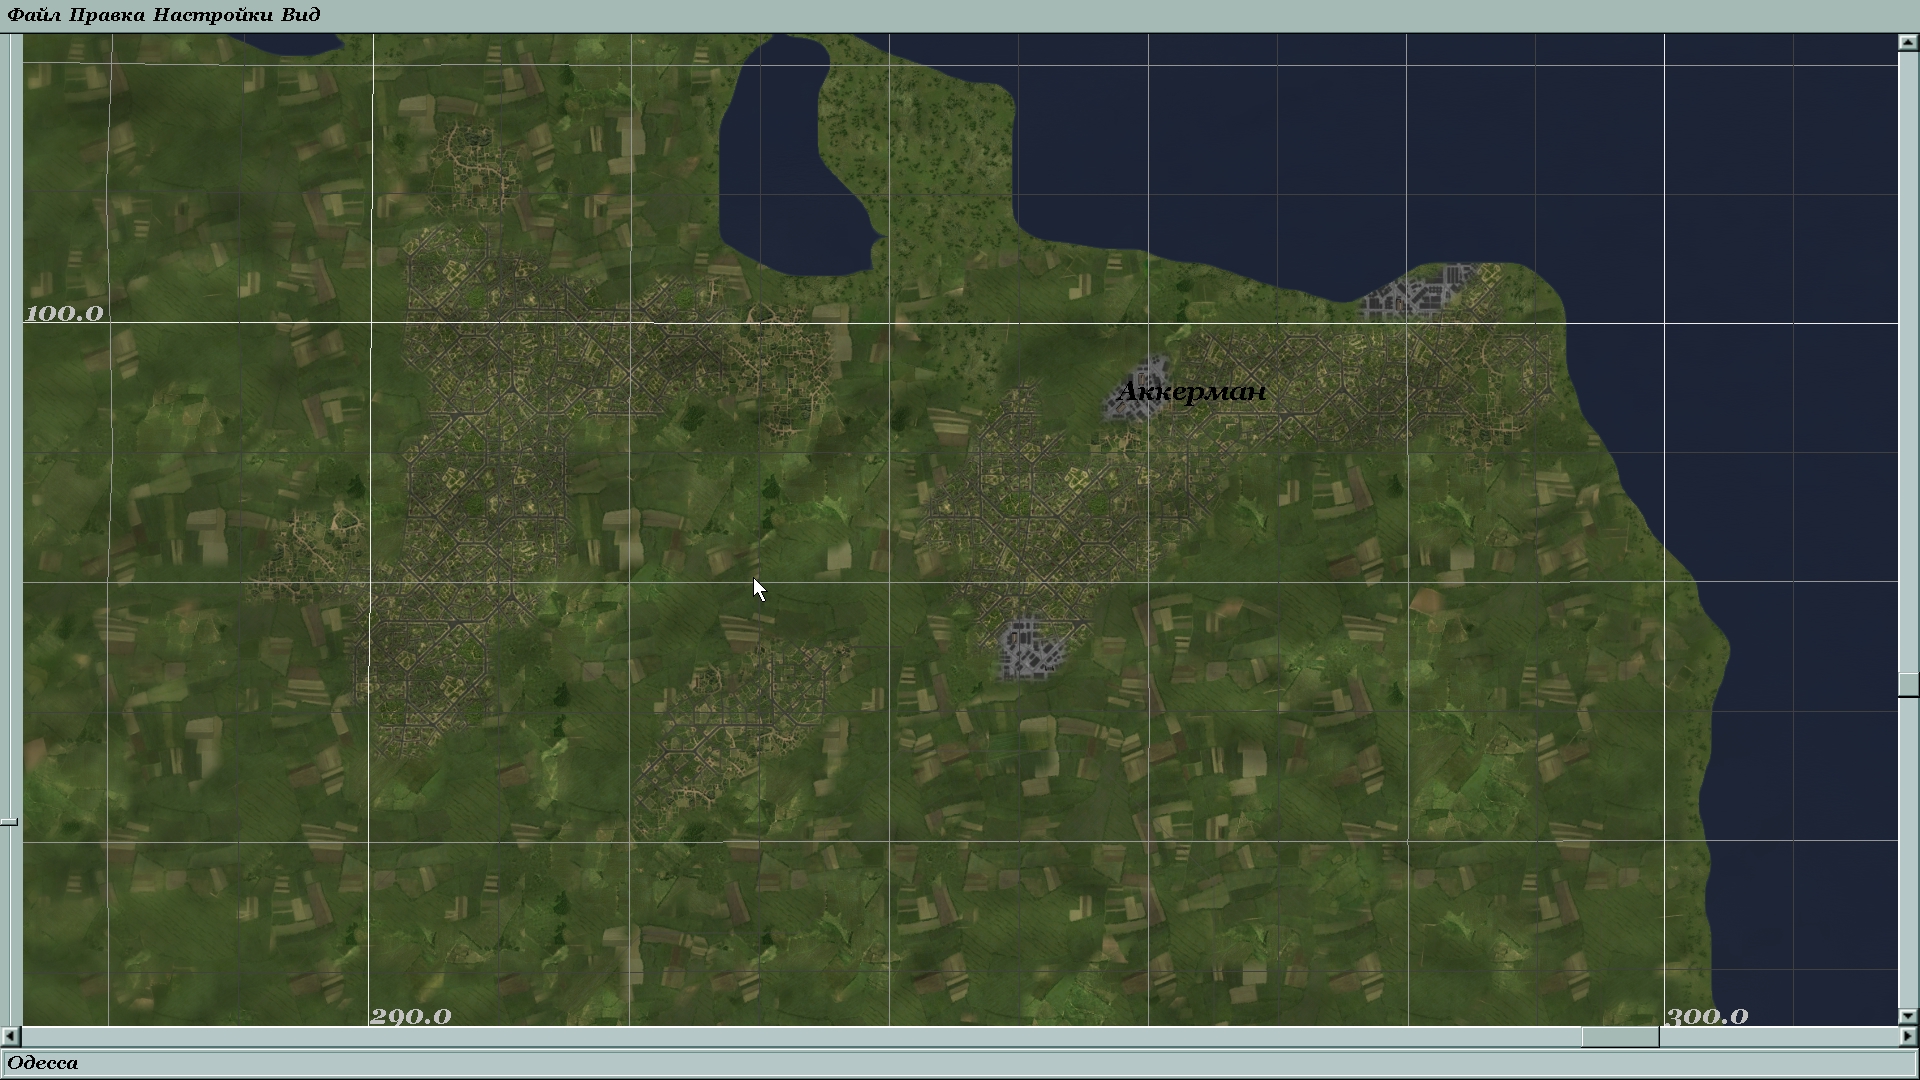Click the 100.0 grid coordinate label
This screenshot has width=1920, height=1080.
point(64,314)
